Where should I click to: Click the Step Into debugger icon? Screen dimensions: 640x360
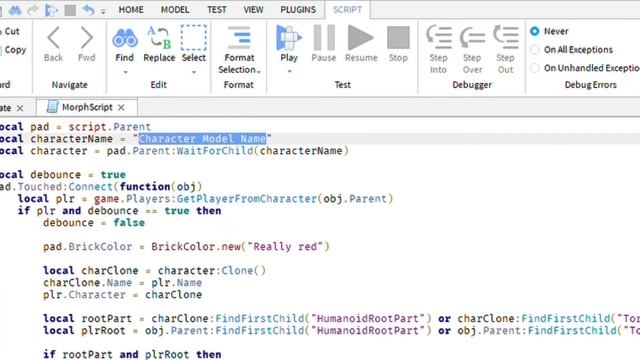click(439, 37)
